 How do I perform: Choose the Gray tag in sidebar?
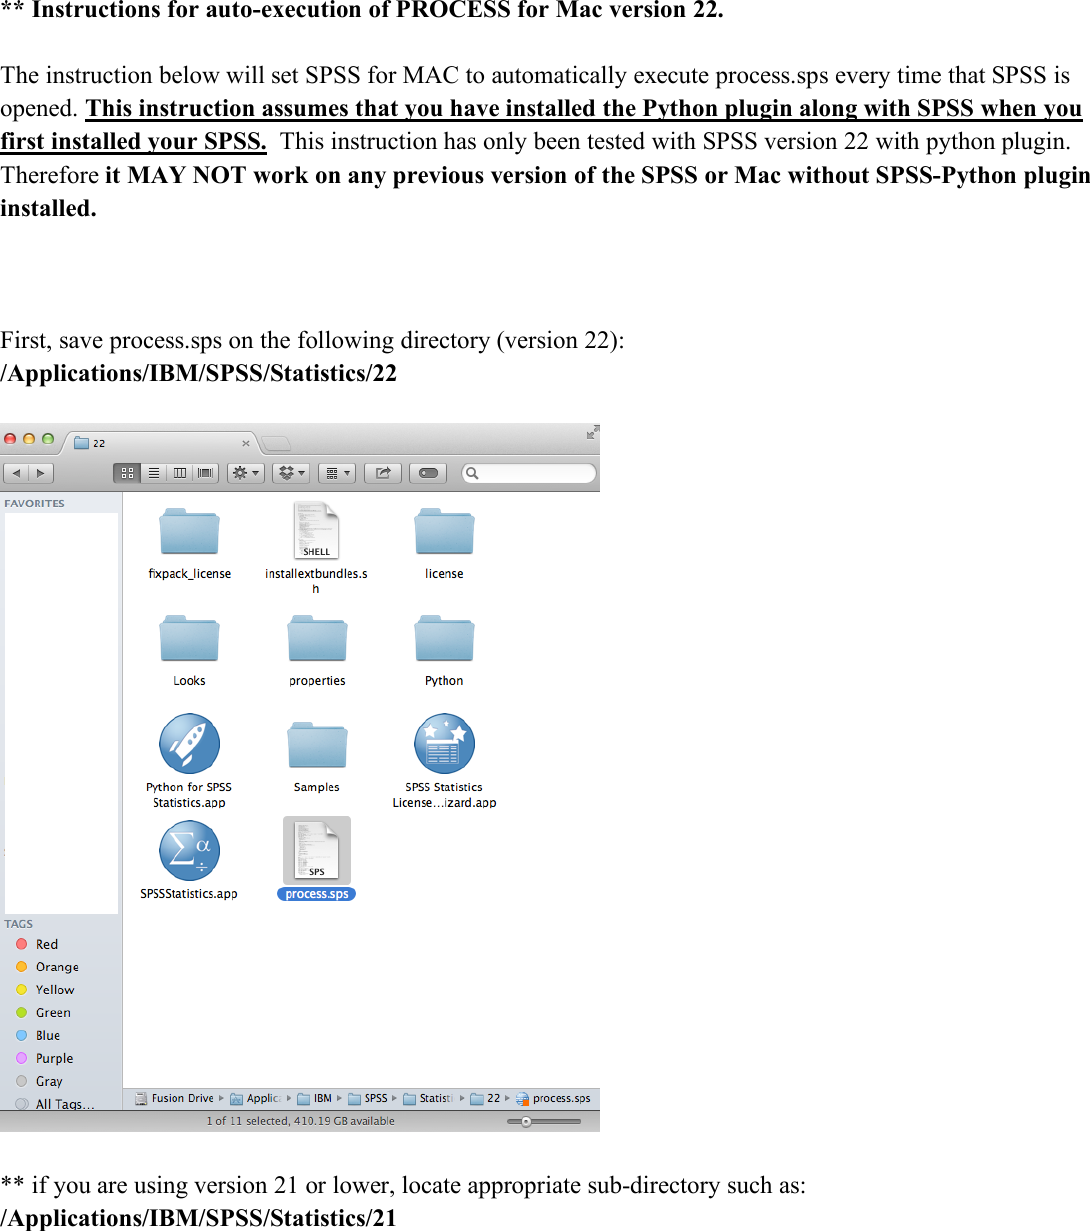tap(49, 1082)
